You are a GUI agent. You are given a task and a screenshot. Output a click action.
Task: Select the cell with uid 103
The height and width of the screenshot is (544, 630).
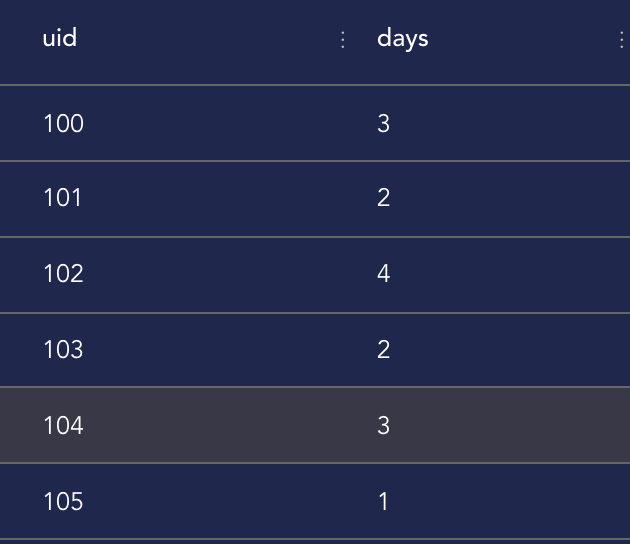pos(64,350)
